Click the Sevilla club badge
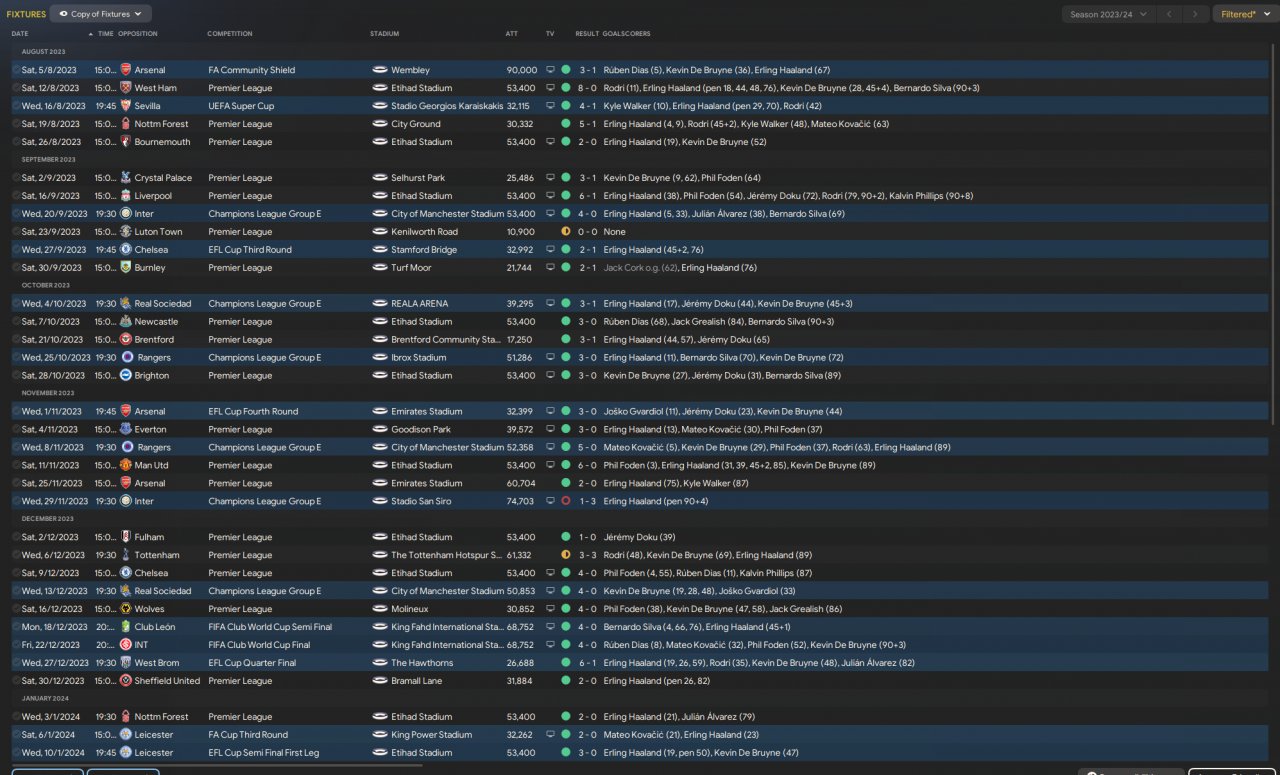 125,106
